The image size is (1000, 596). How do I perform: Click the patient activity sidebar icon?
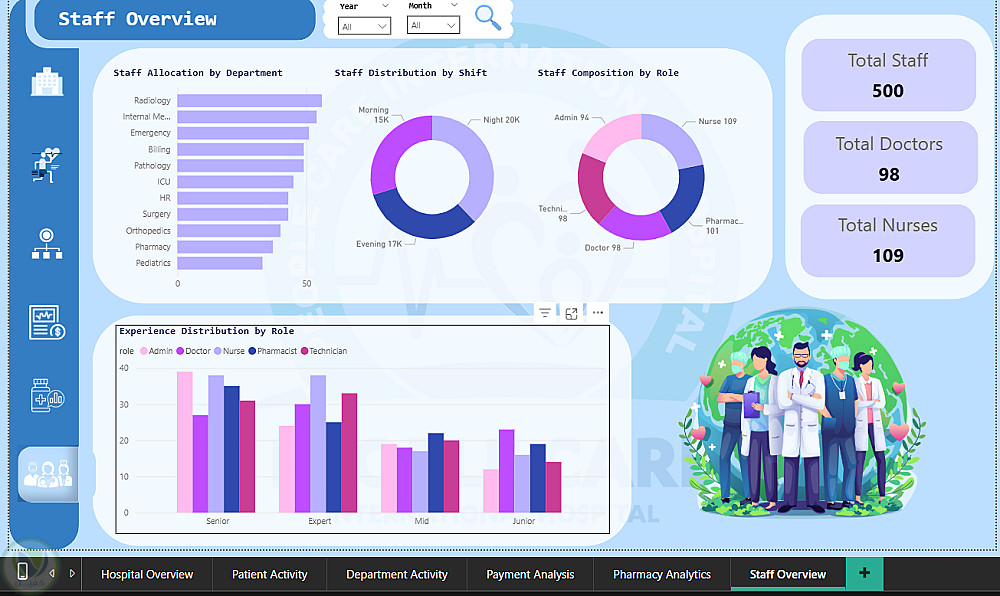tap(46, 165)
